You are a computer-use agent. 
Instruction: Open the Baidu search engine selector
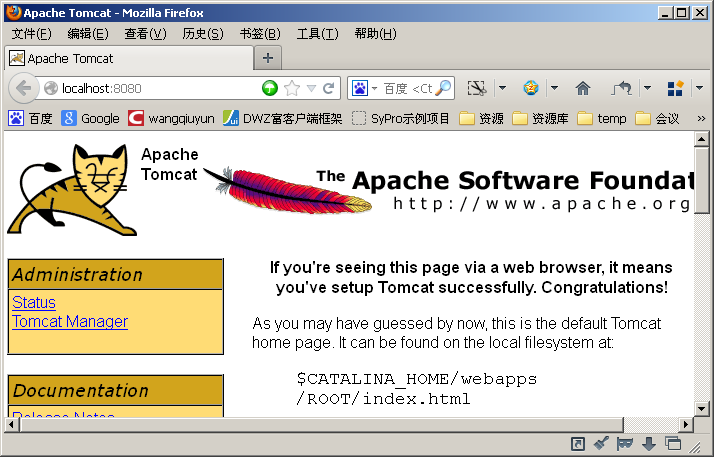coord(363,88)
